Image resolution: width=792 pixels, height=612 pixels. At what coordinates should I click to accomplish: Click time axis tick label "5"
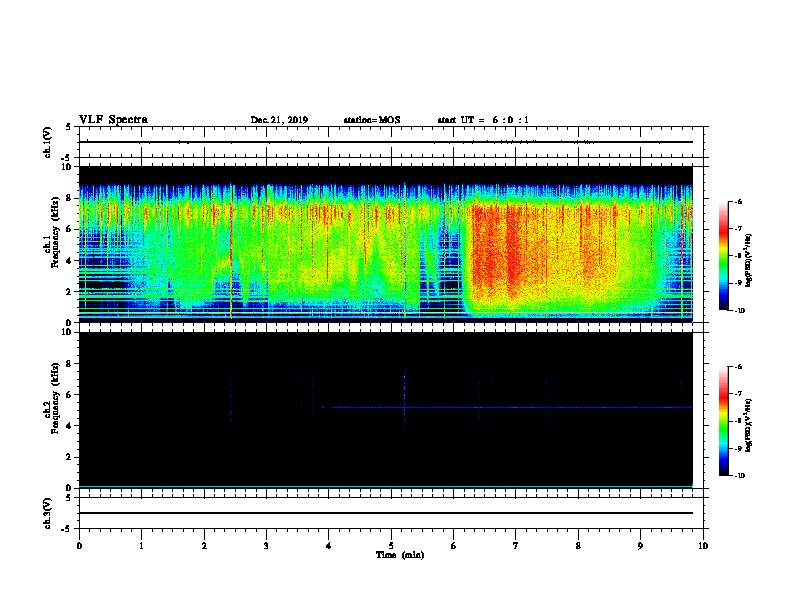391,546
